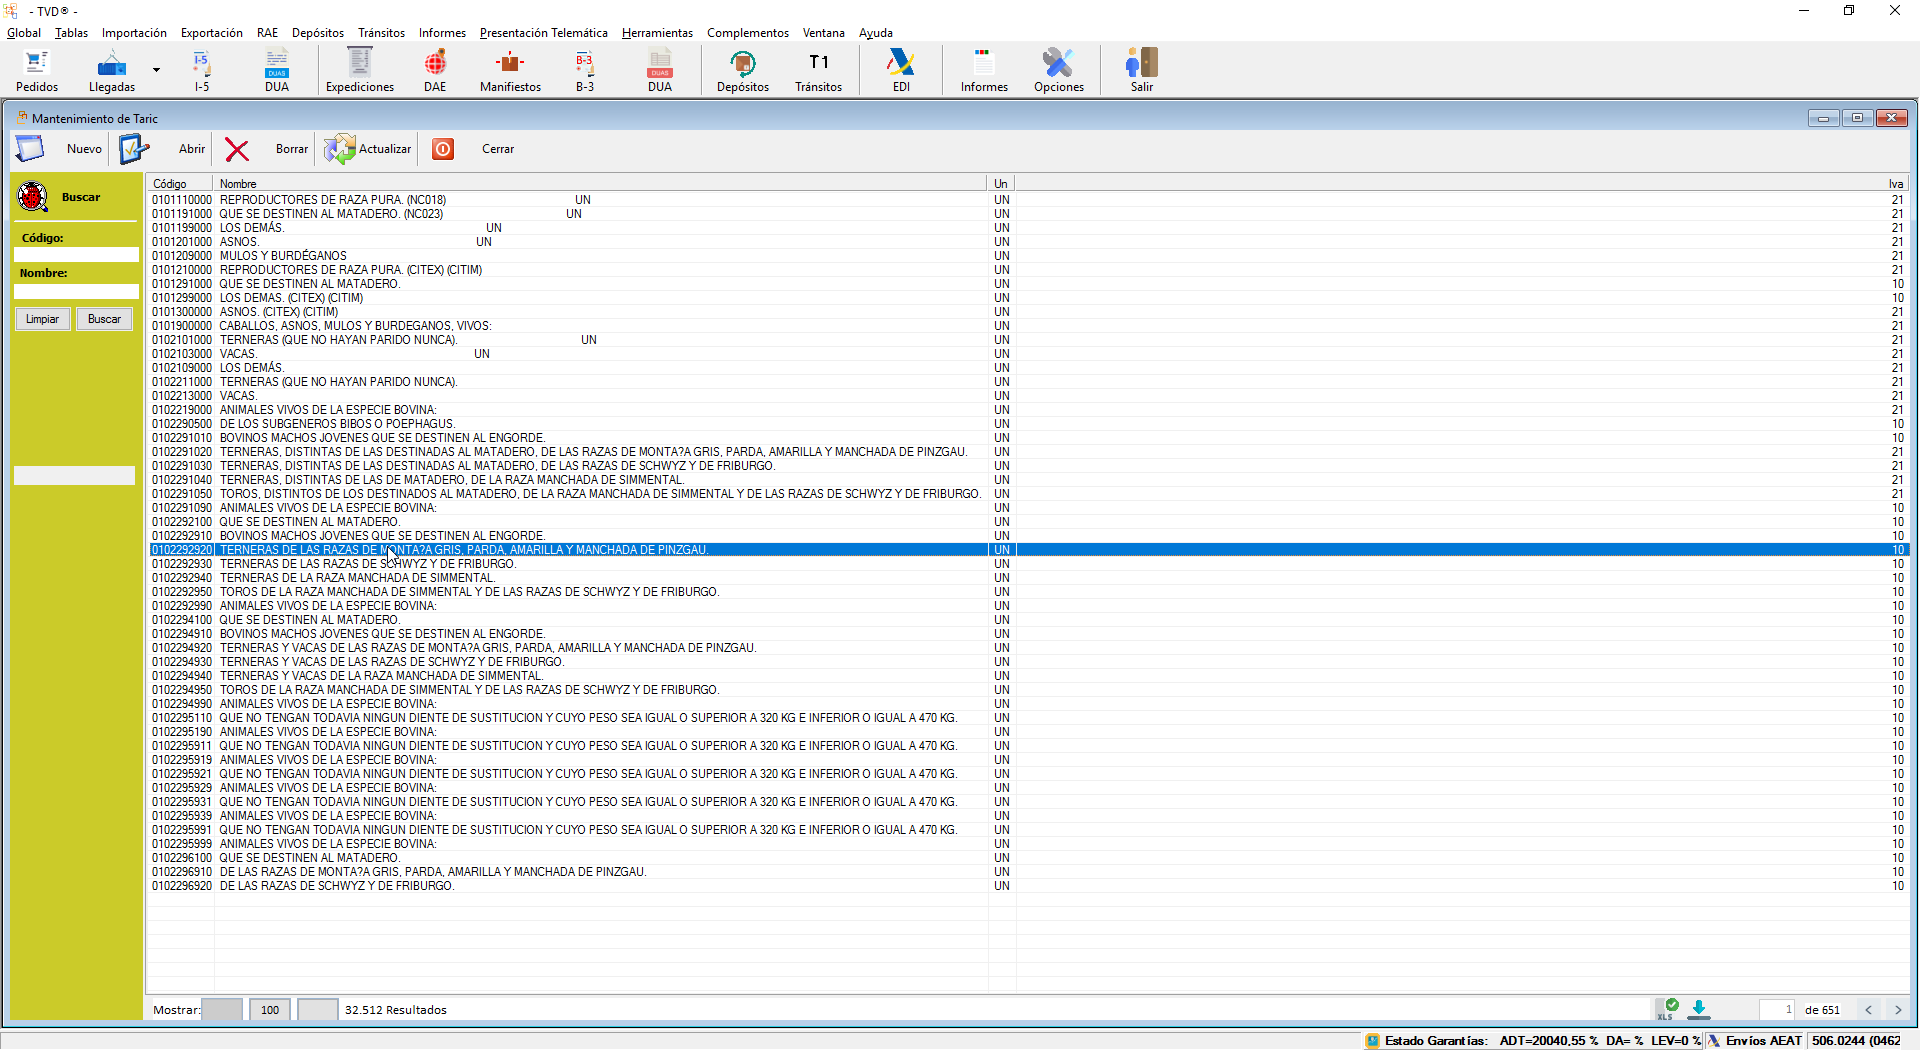Expand the Llegadas dropdown arrow

[156, 70]
